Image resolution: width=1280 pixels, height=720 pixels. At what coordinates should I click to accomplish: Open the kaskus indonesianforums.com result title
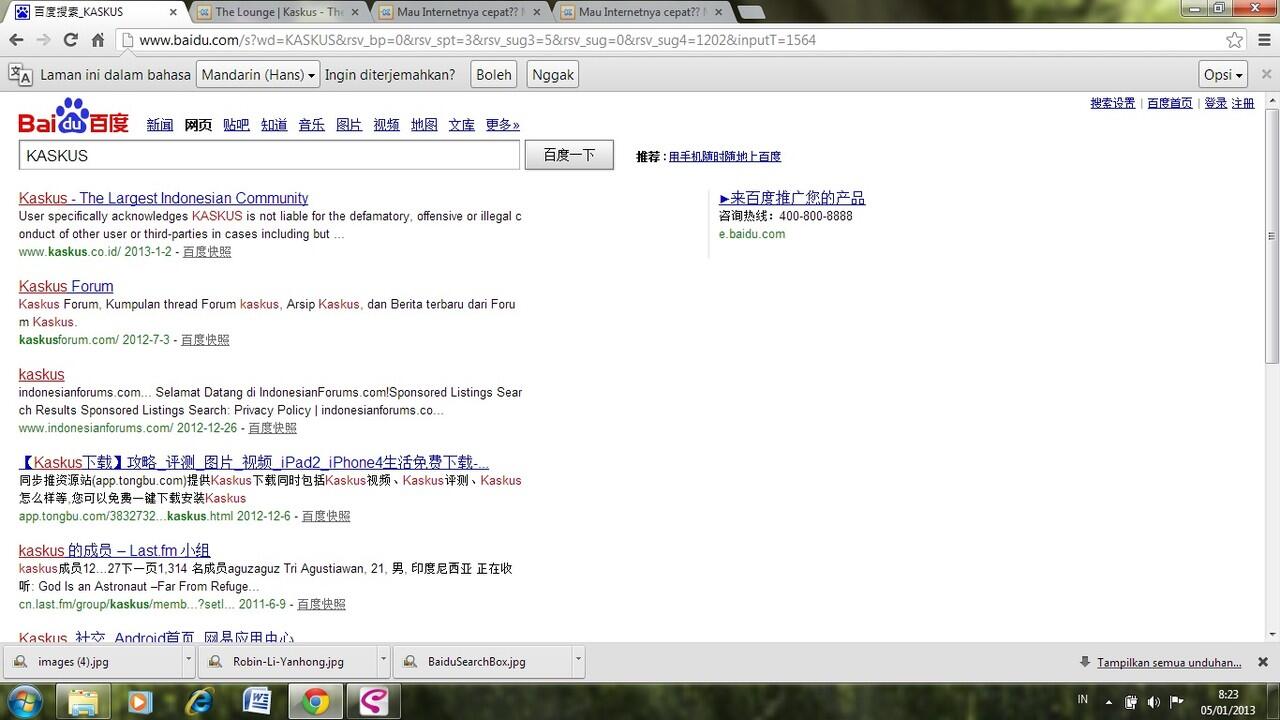pyautogui.click(x=41, y=374)
